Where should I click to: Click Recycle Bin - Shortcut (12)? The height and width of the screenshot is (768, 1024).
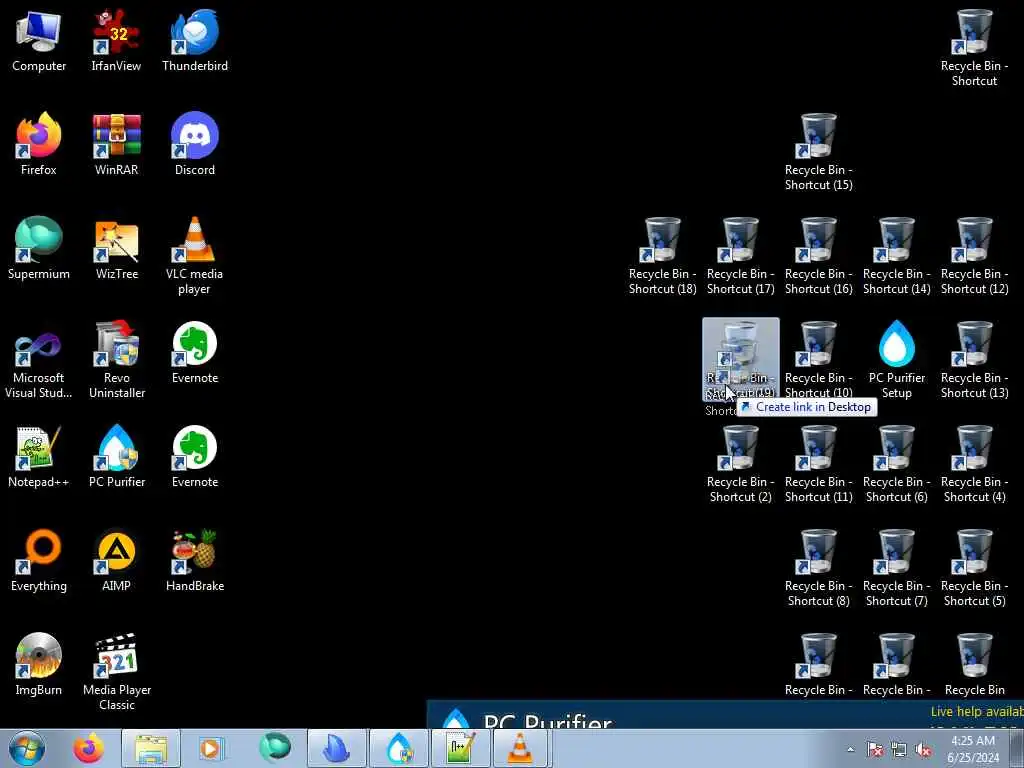(x=974, y=256)
